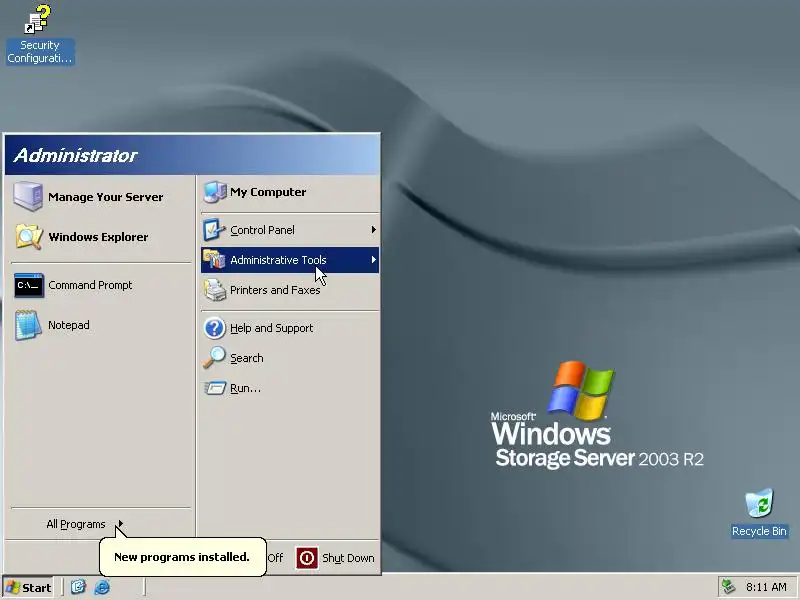Select the Control Panel menu entry
This screenshot has height=600, width=800.
click(290, 230)
